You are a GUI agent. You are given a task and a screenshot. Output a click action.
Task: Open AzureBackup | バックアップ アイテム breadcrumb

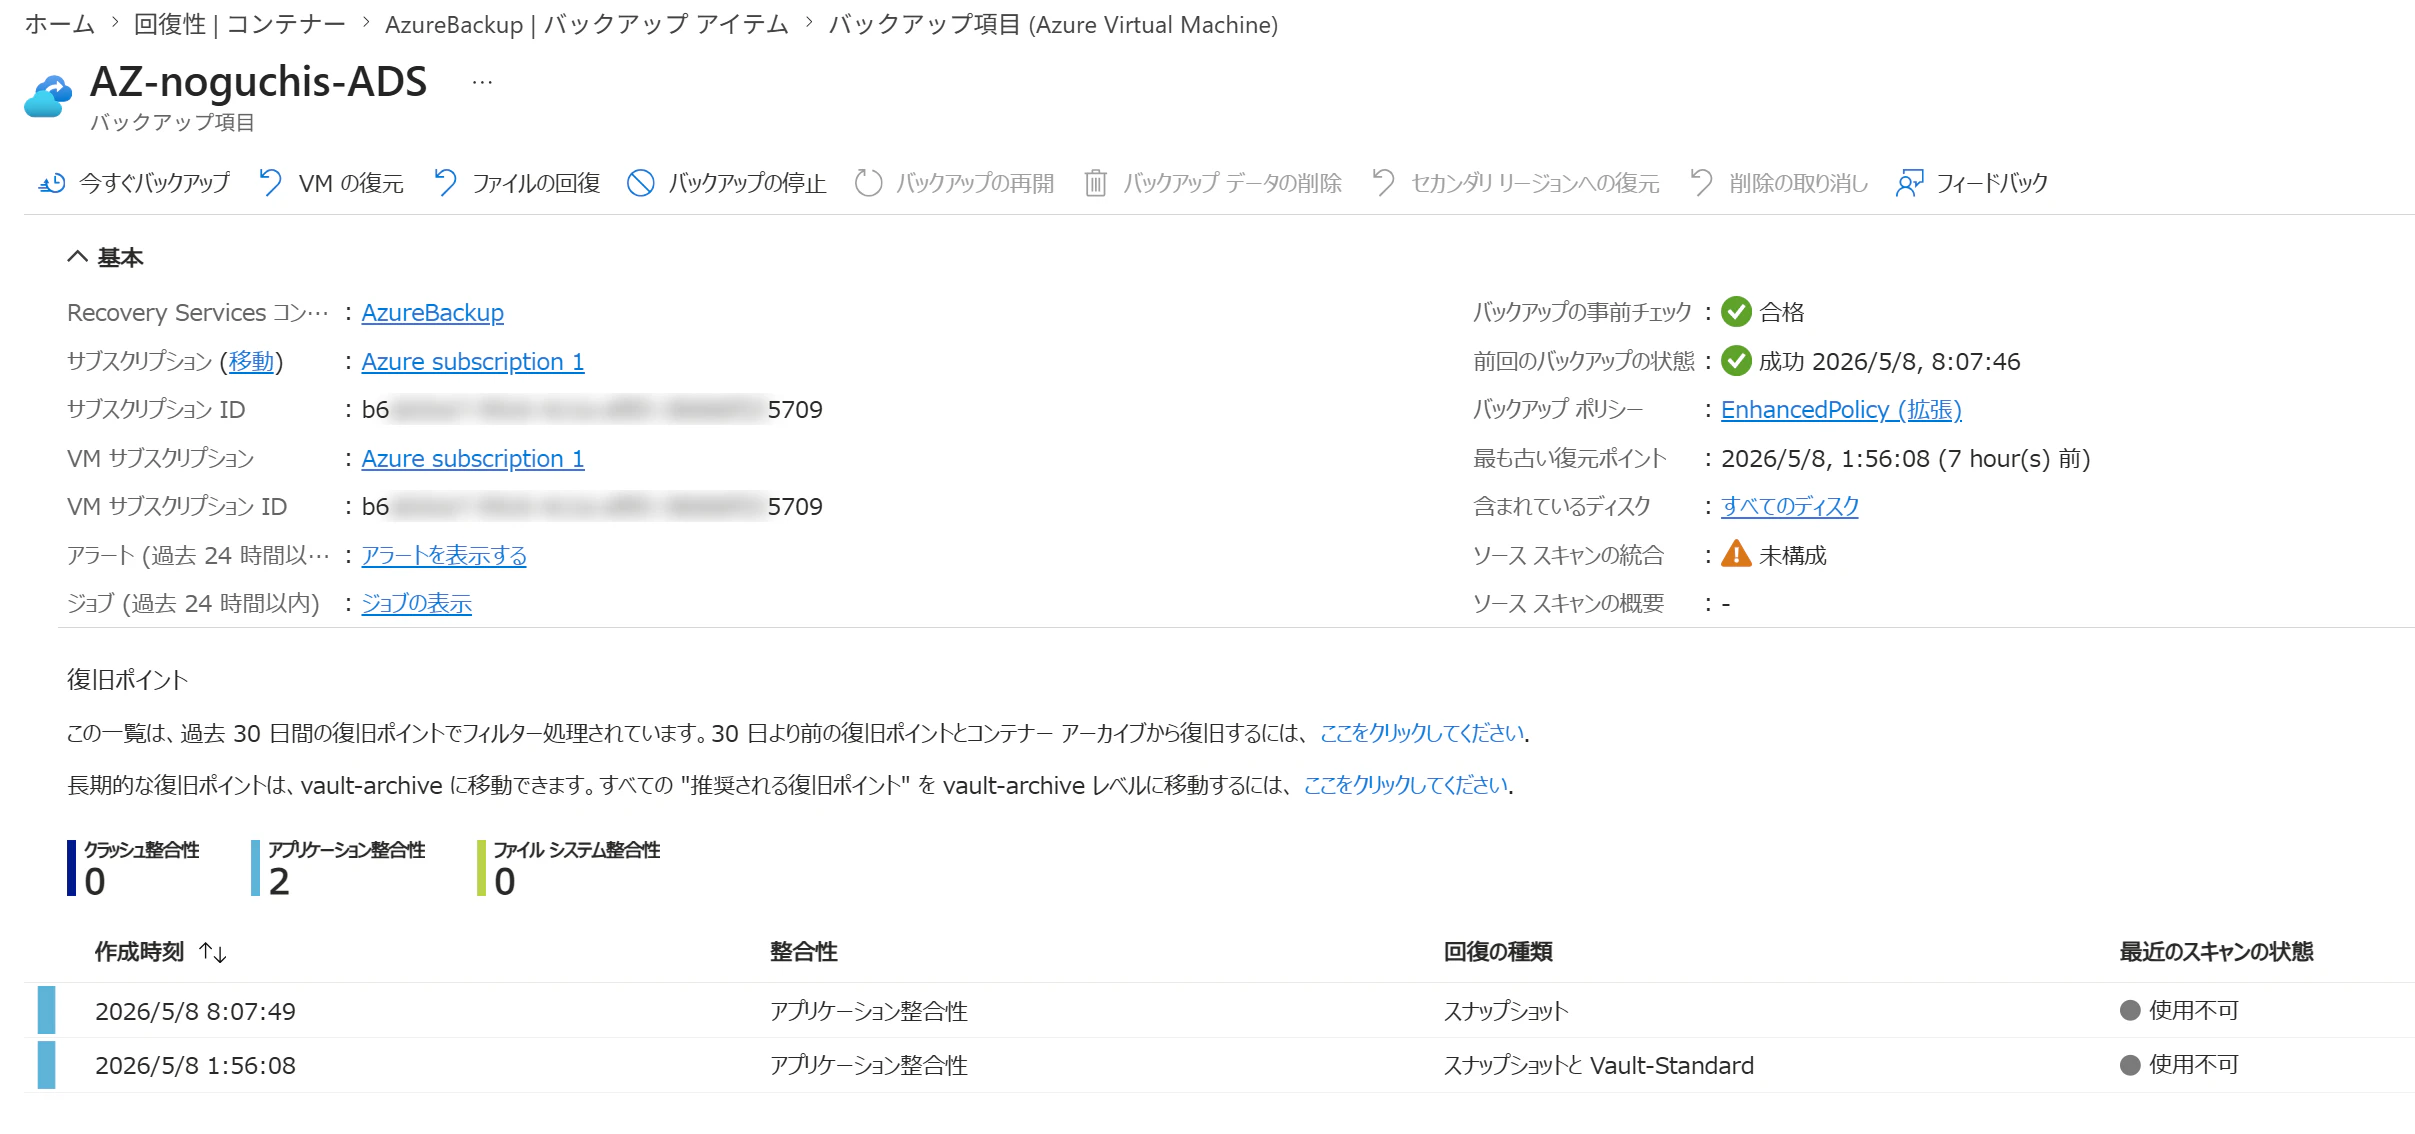tap(587, 24)
